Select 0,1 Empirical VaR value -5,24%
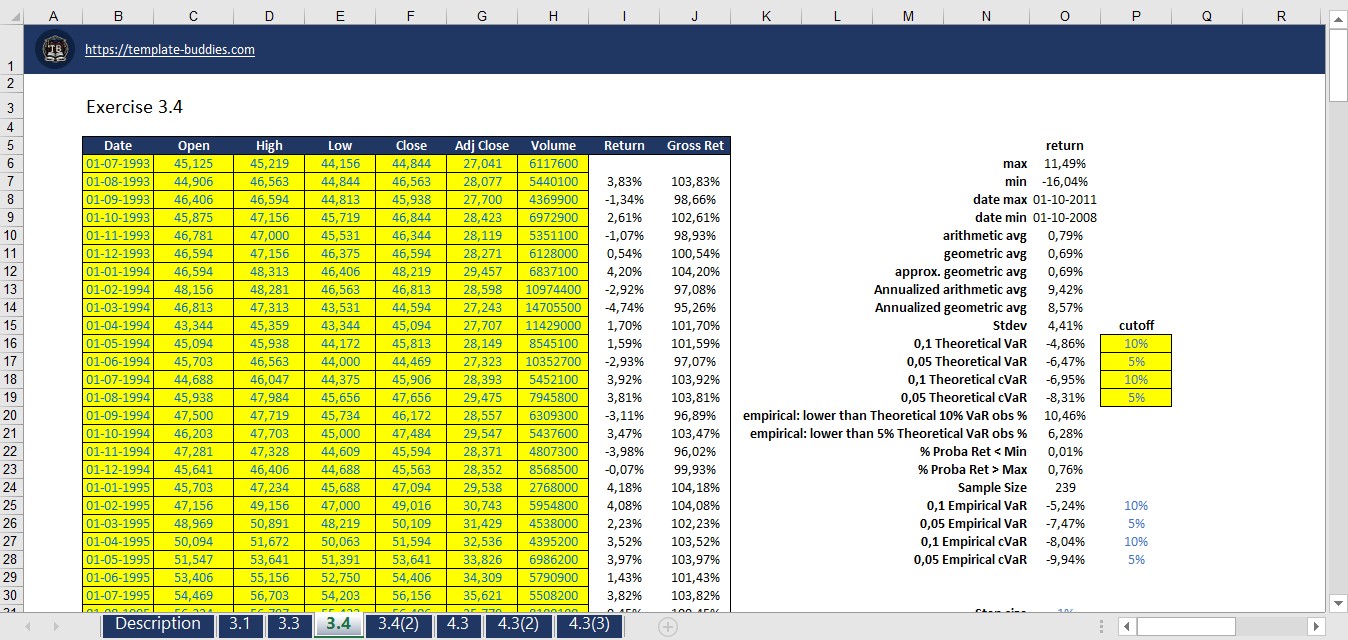1348x640 pixels. click(x=1064, y=505)
